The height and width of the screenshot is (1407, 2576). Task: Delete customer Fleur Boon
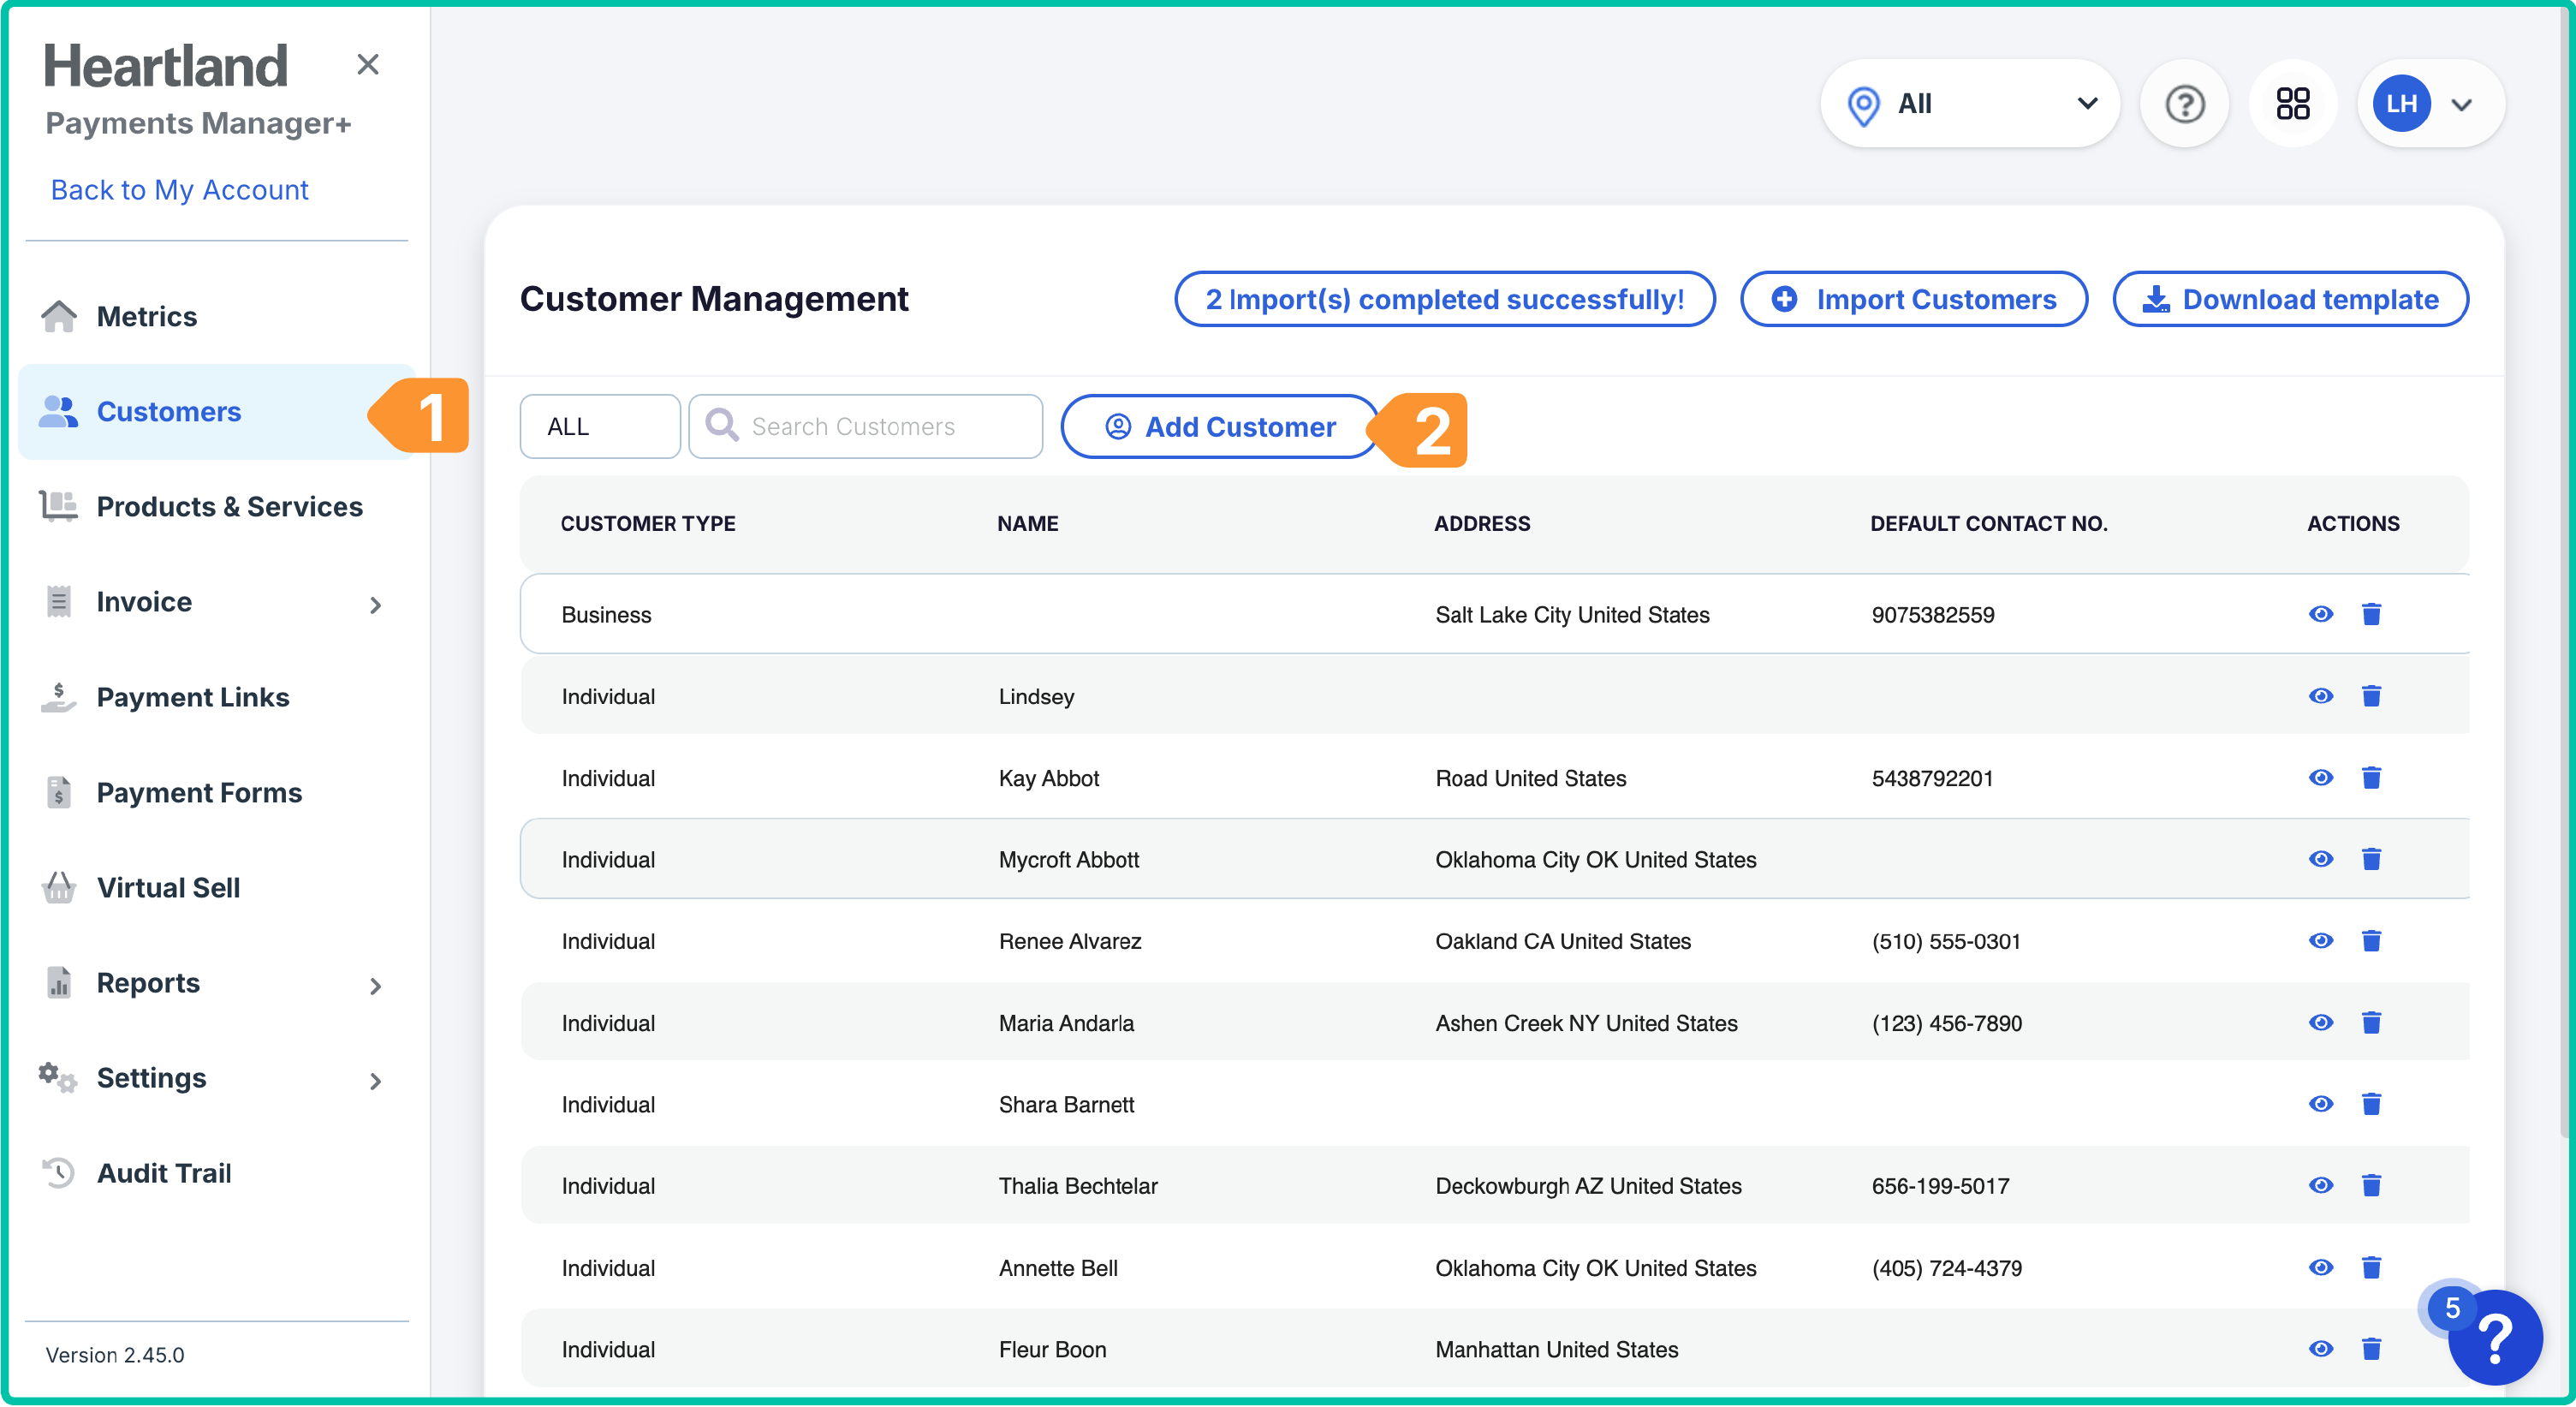coord(2371,1349)
